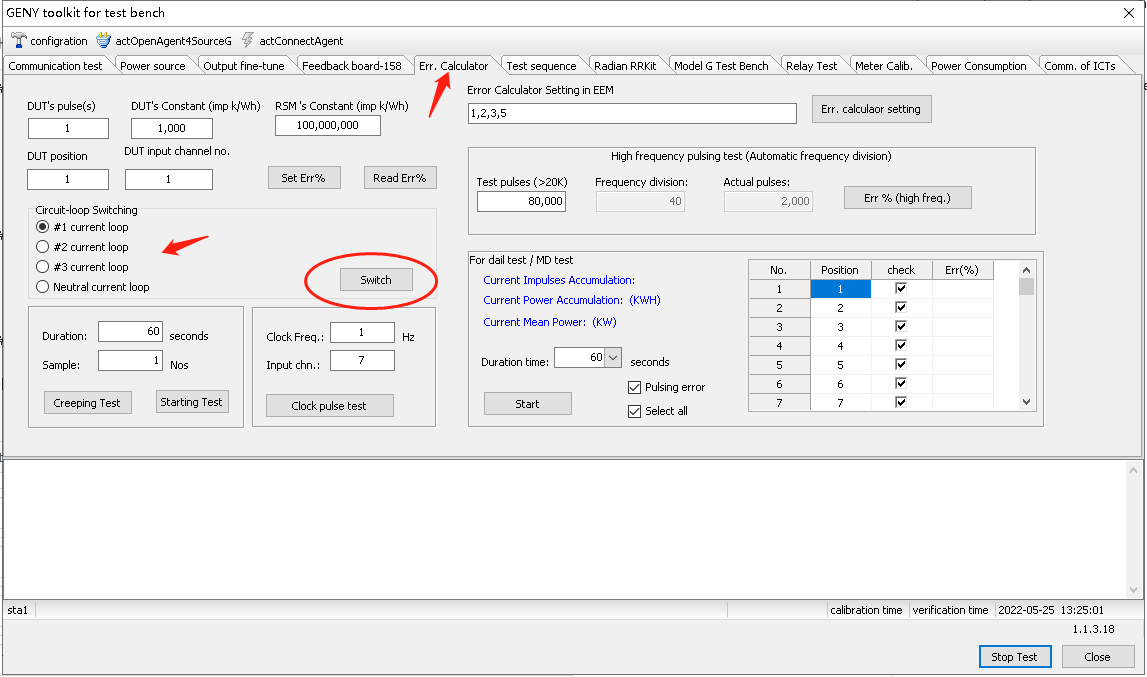Click the log panel scroll down arrow
Viewport: 1147px width, 677px height.
tap(1133, 590)
